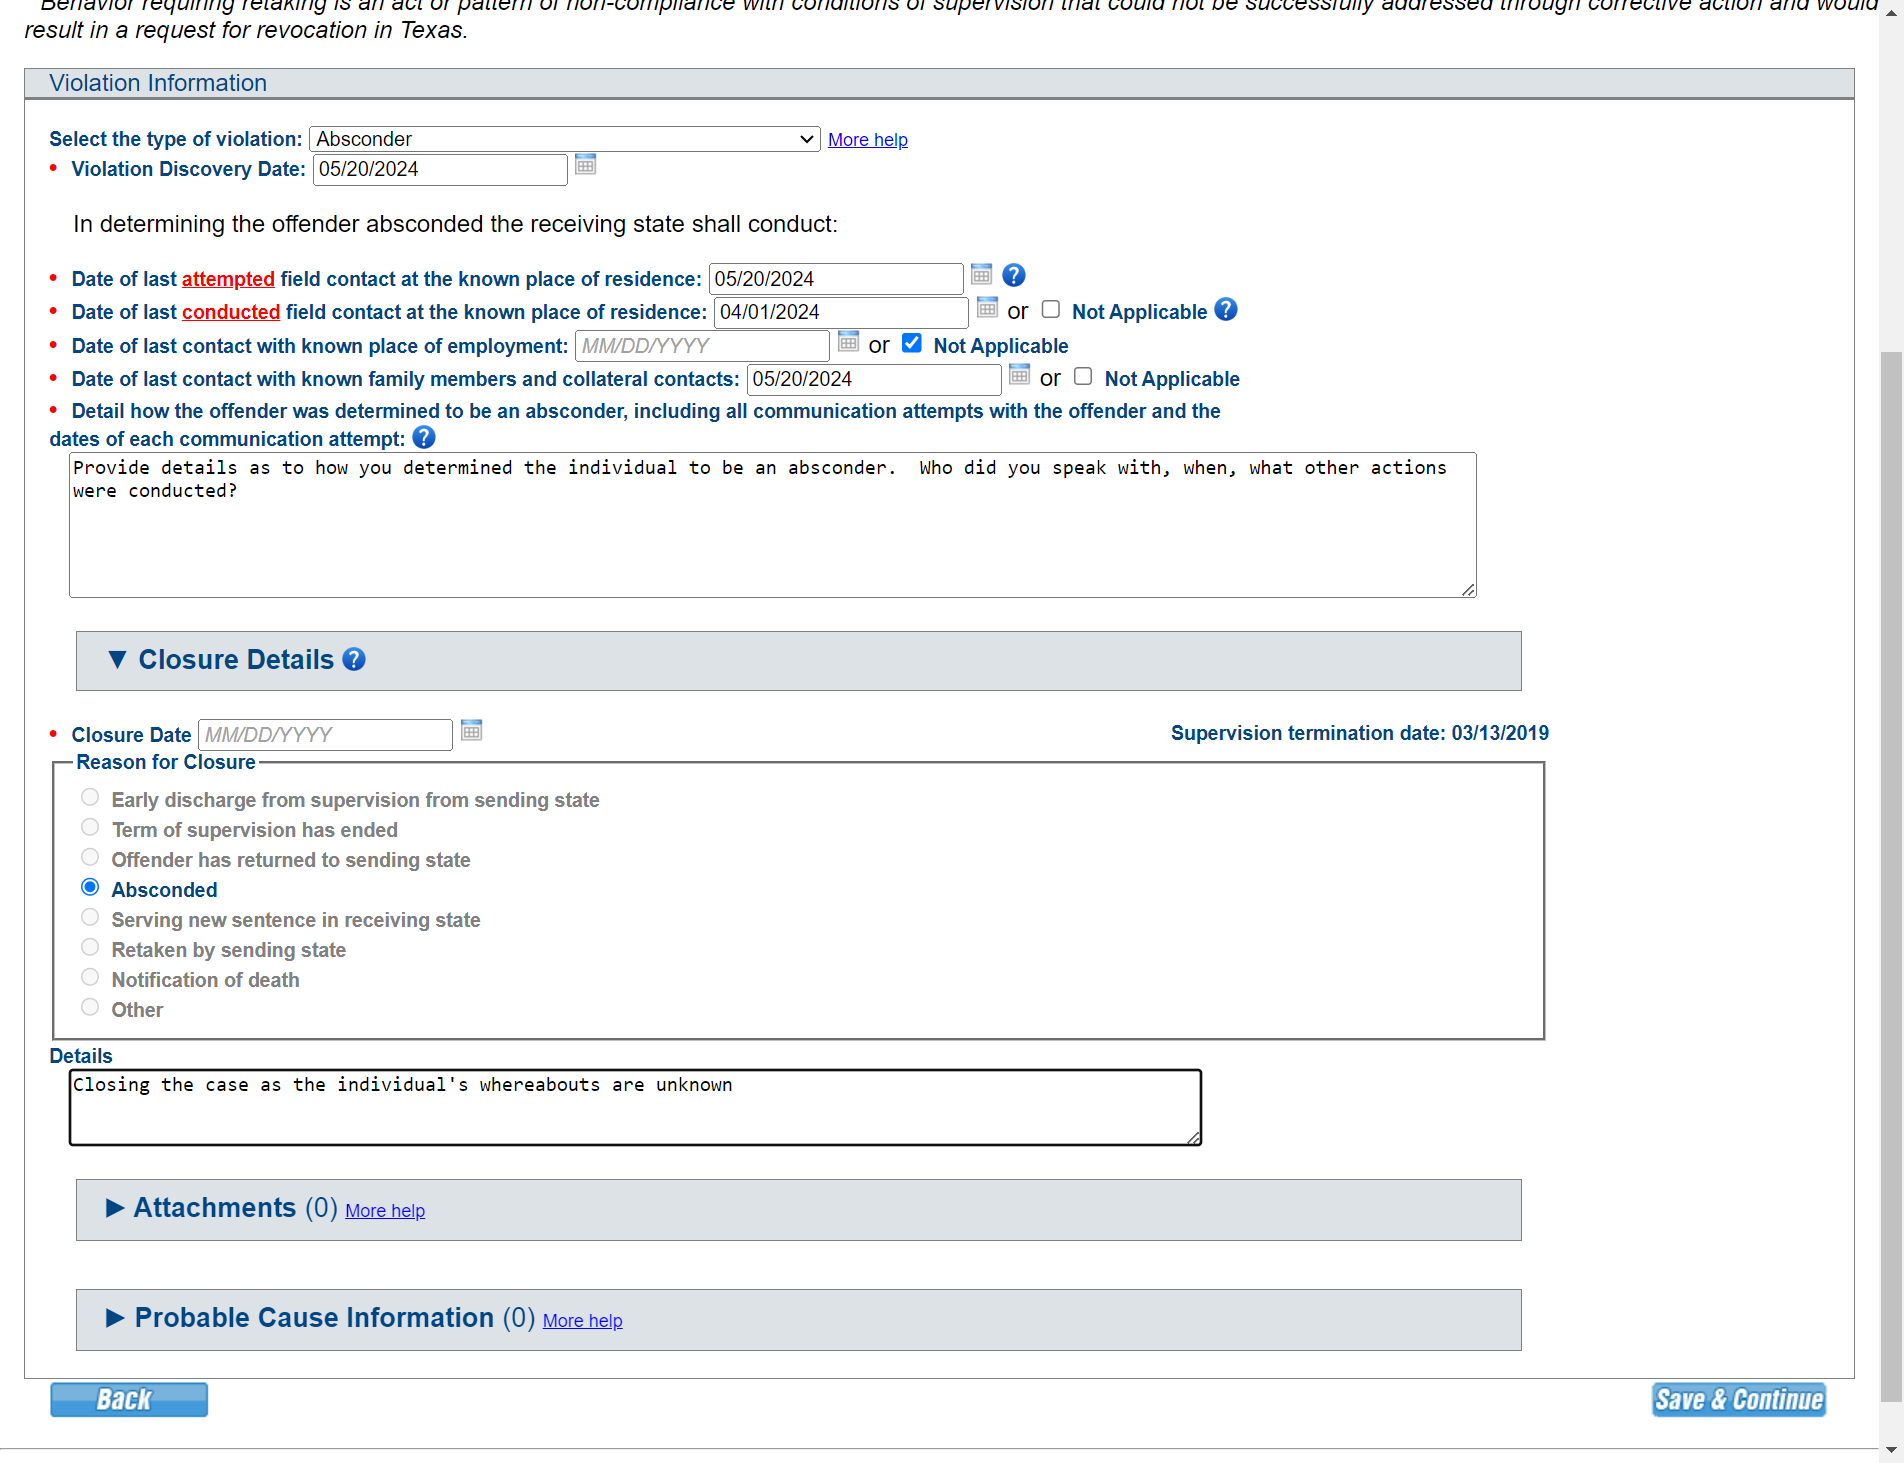Click the Closure Date input field

[325, 735]
